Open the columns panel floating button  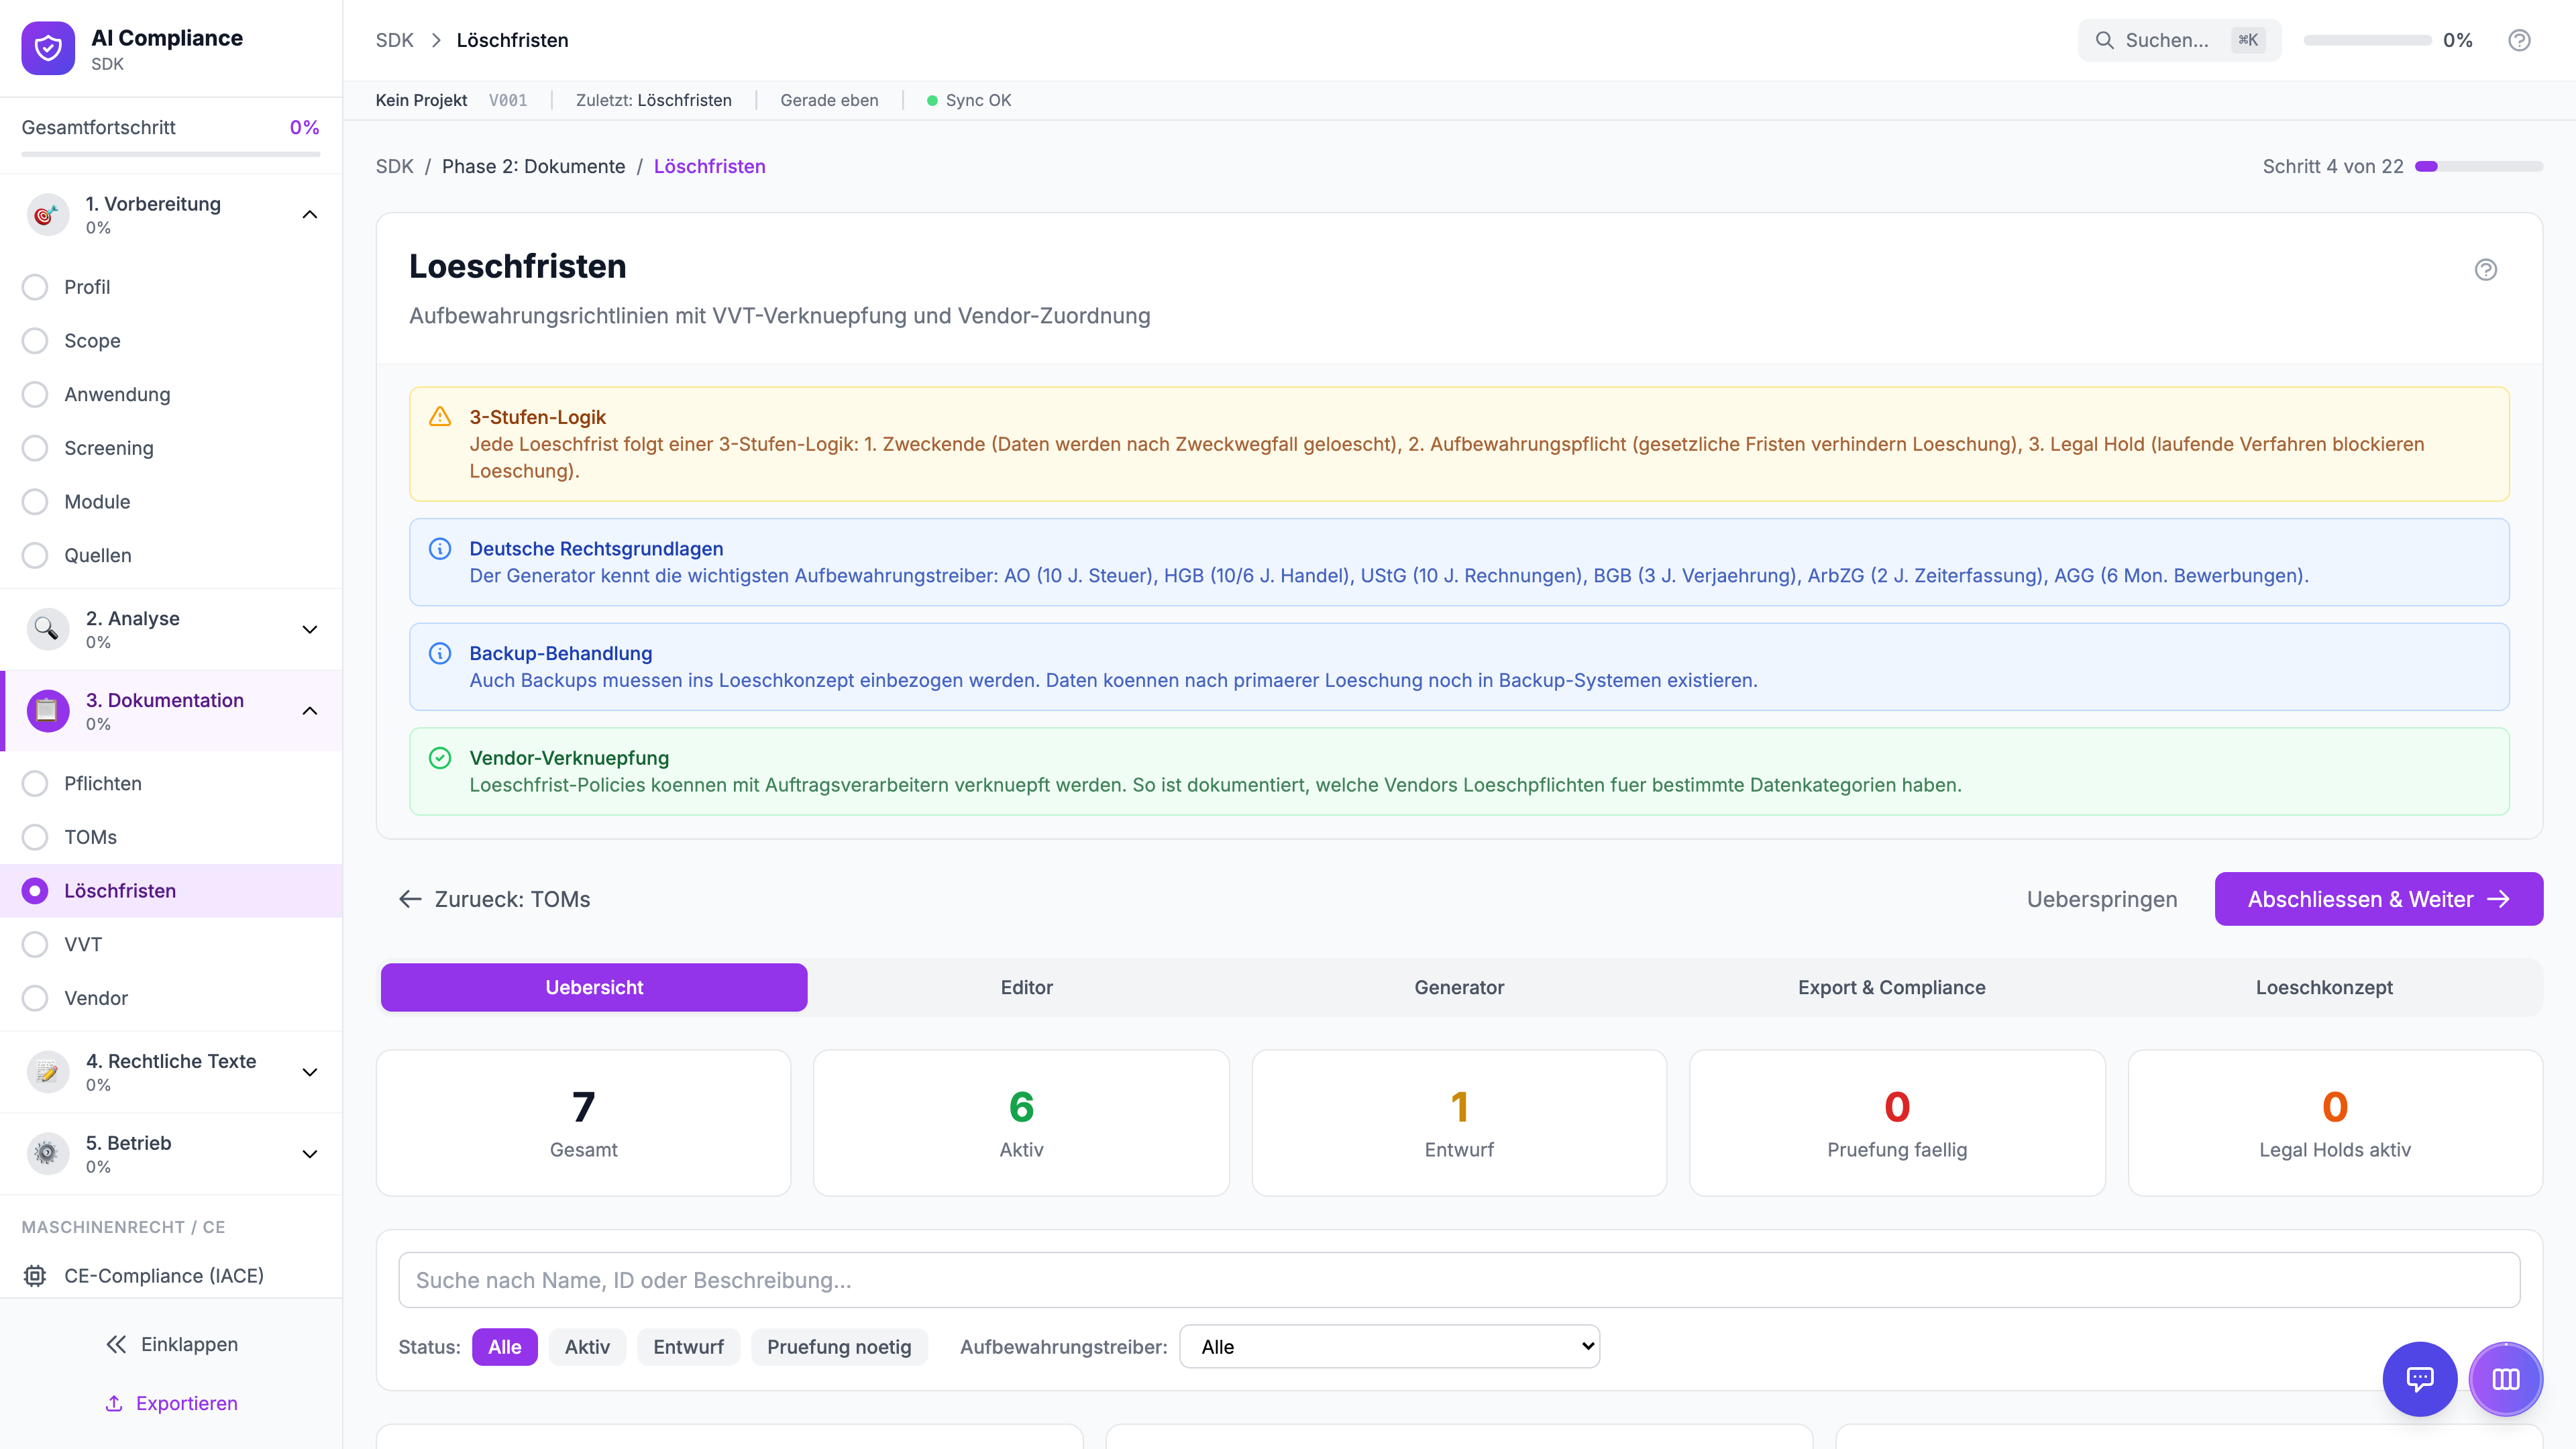pos(2505,1379)
